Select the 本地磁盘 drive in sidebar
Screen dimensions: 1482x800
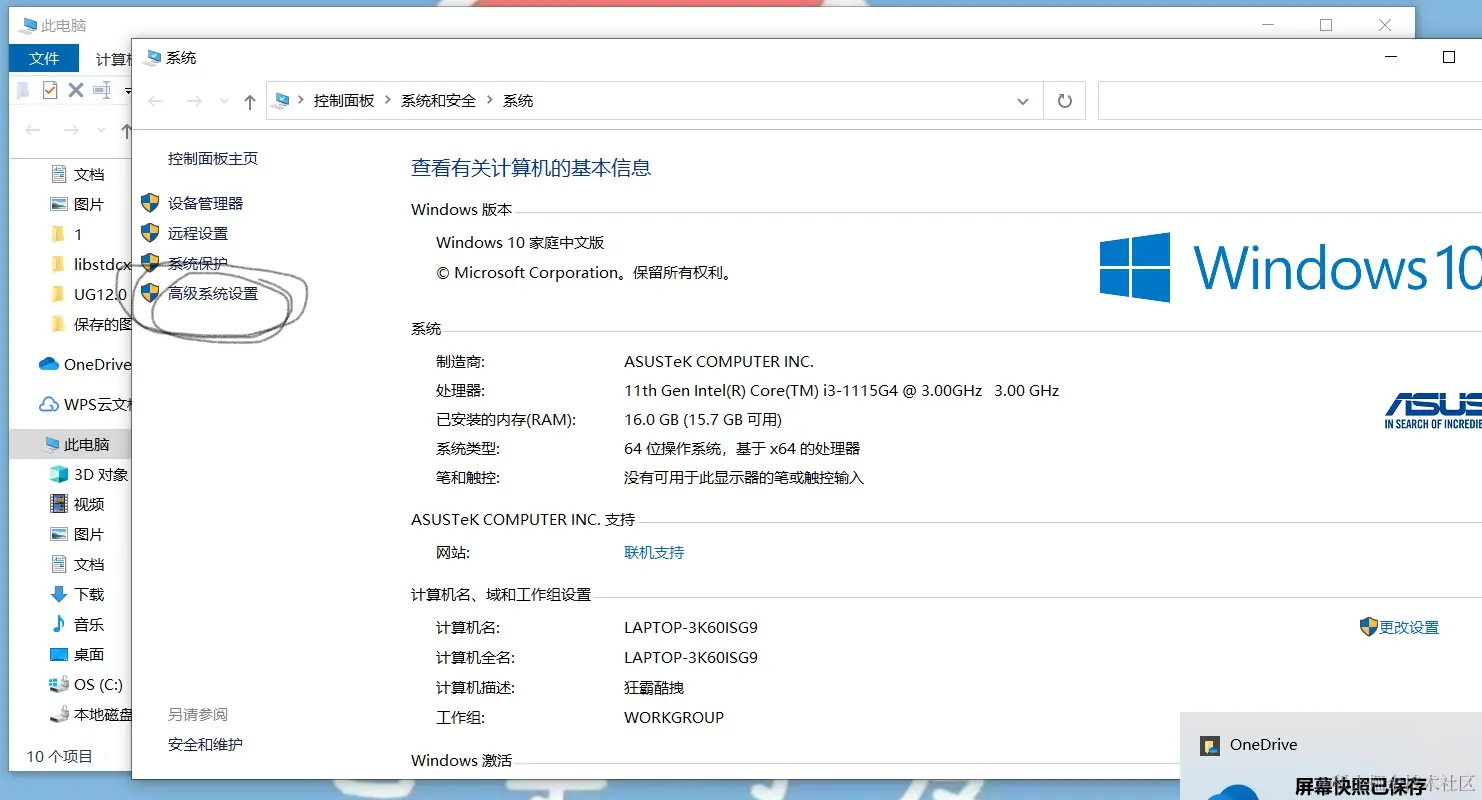coord(90,714)
